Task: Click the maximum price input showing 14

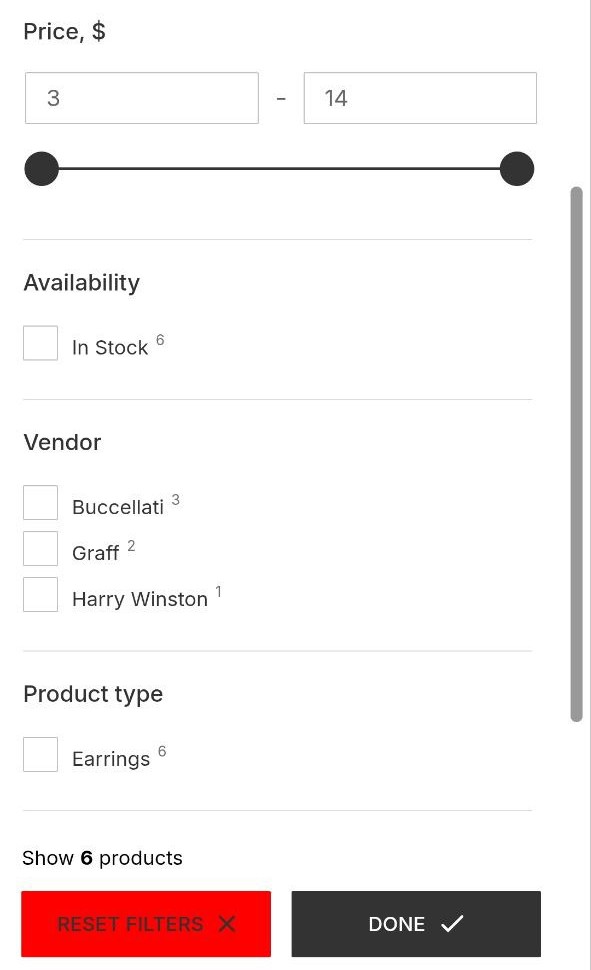Action: (x=419, y=98)
